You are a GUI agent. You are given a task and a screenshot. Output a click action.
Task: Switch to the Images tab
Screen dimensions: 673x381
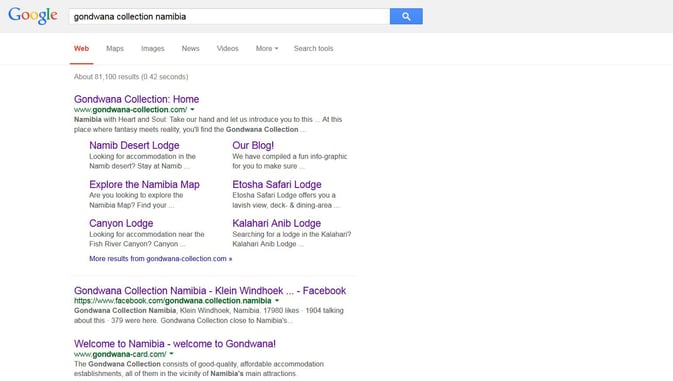(x=153, y=48)
